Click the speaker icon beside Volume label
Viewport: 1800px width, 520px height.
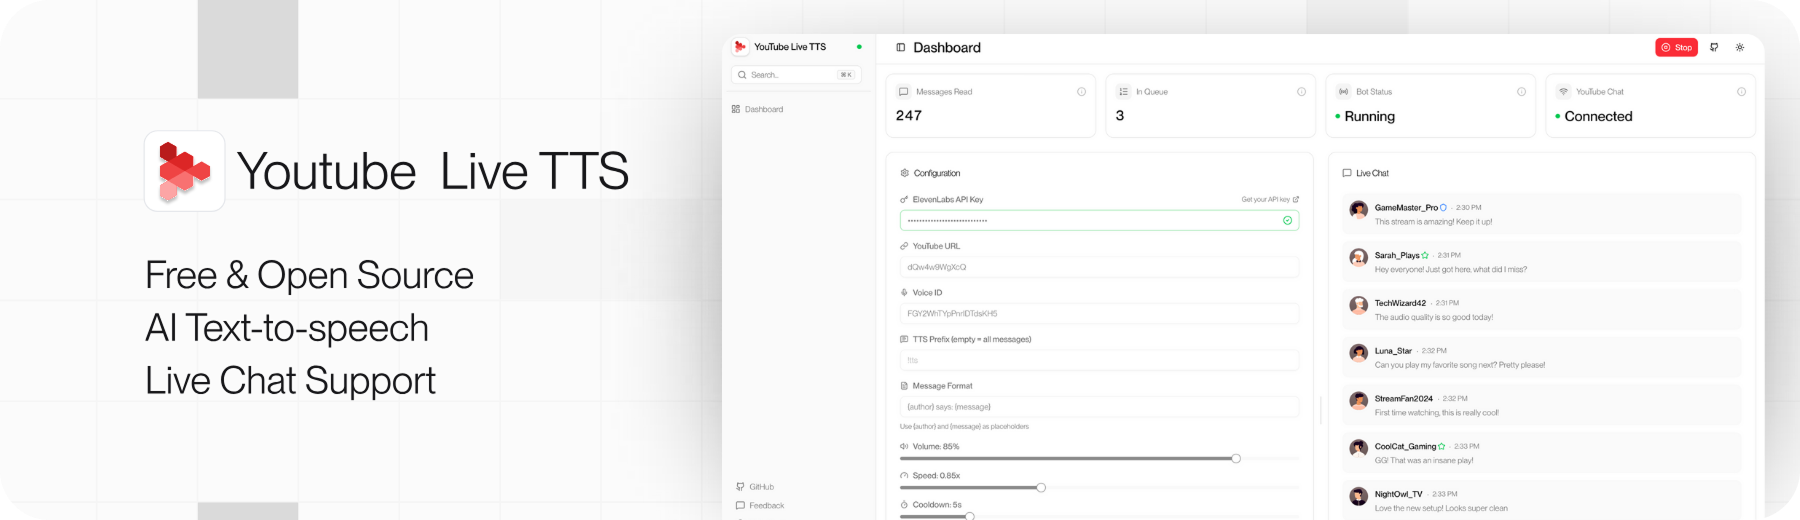click(x=904, y=446)
